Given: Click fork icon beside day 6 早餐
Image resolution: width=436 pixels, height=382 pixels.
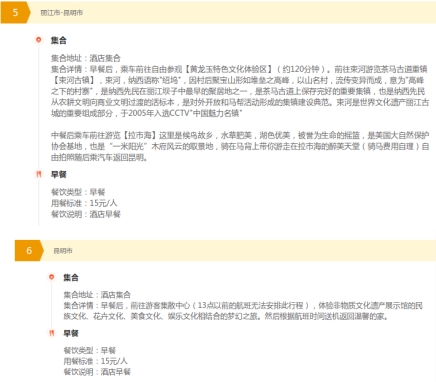Looking at the screenshot, I should [51, 333].
